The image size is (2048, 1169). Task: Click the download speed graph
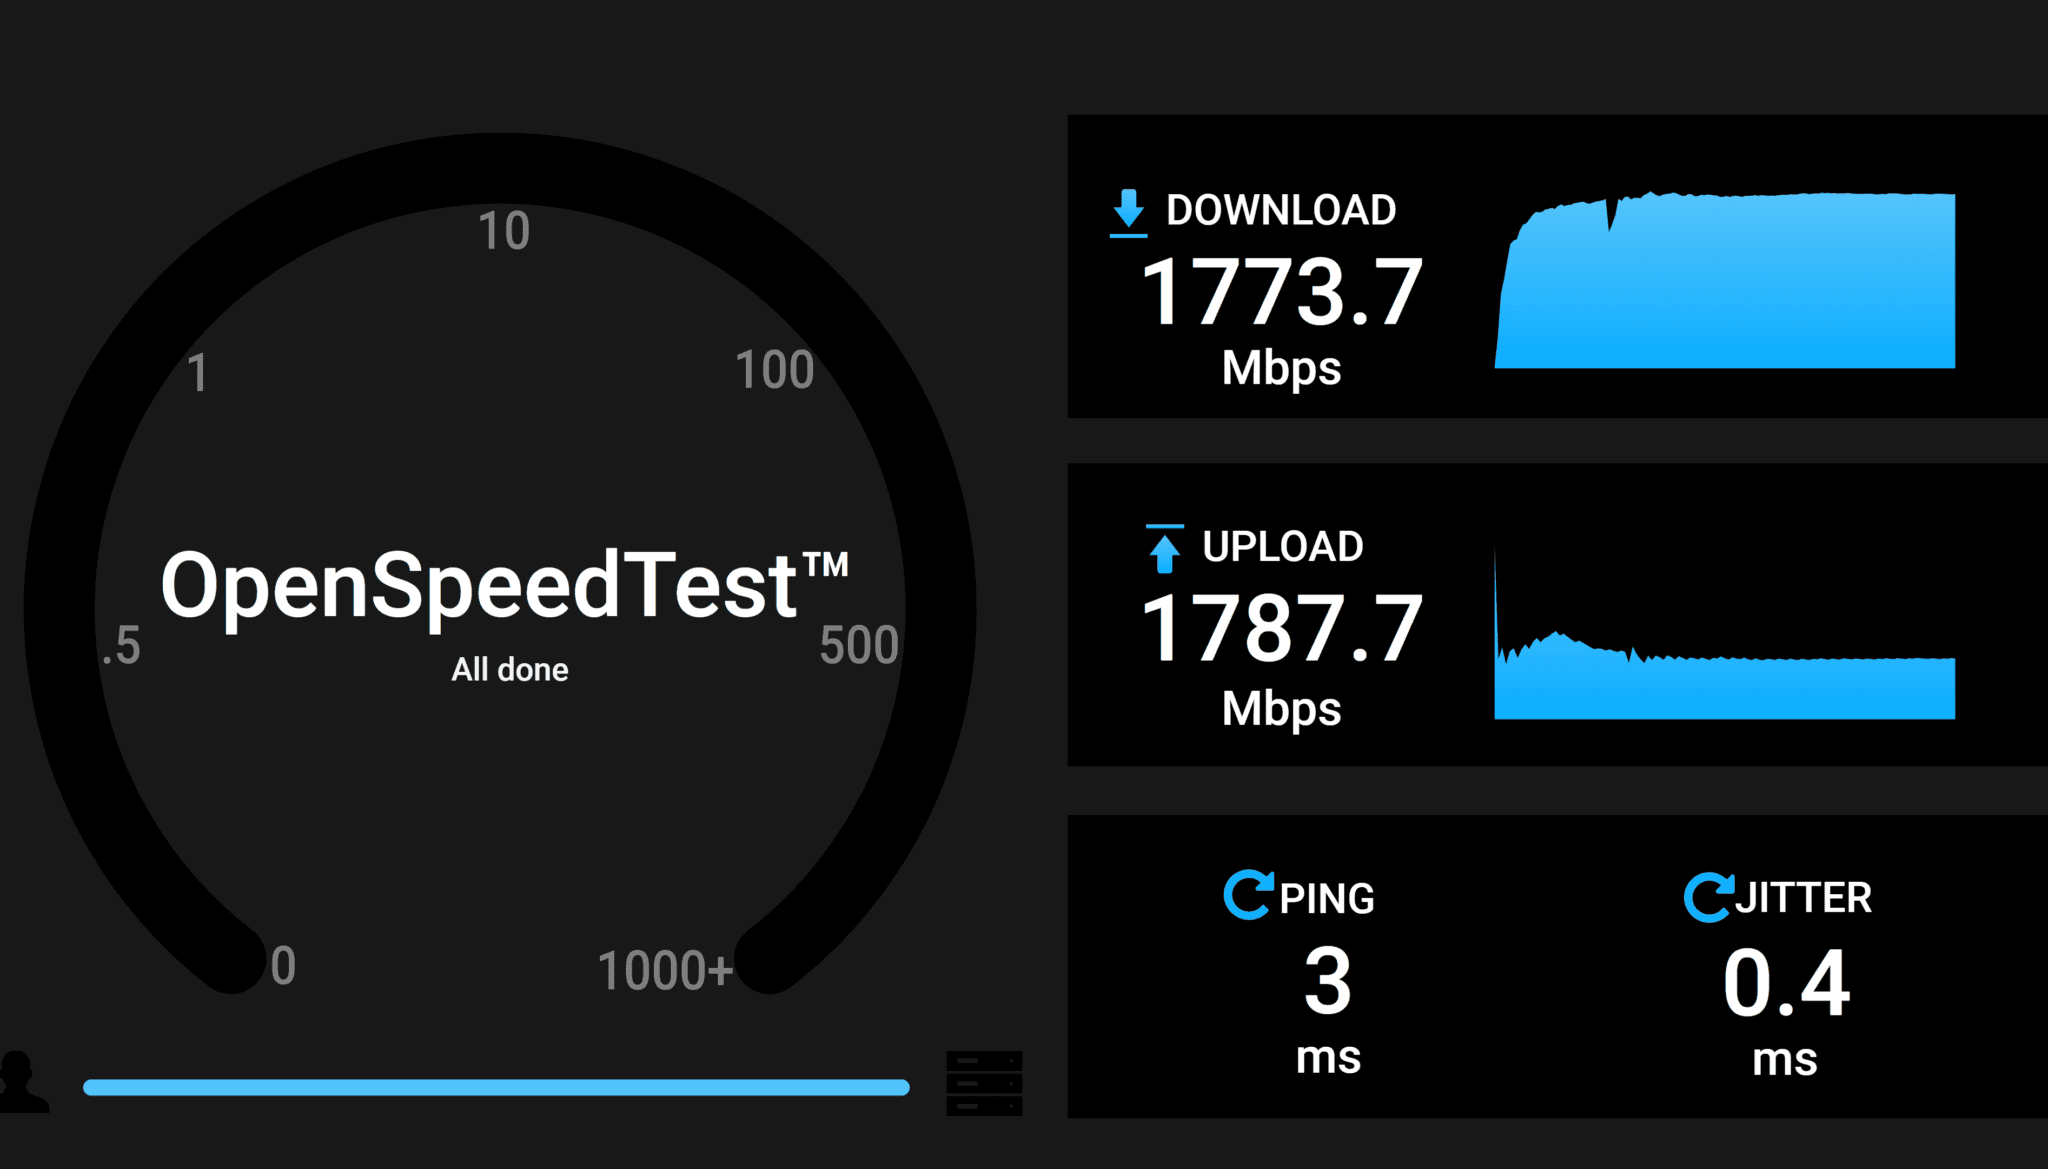tap(1725, 279)
